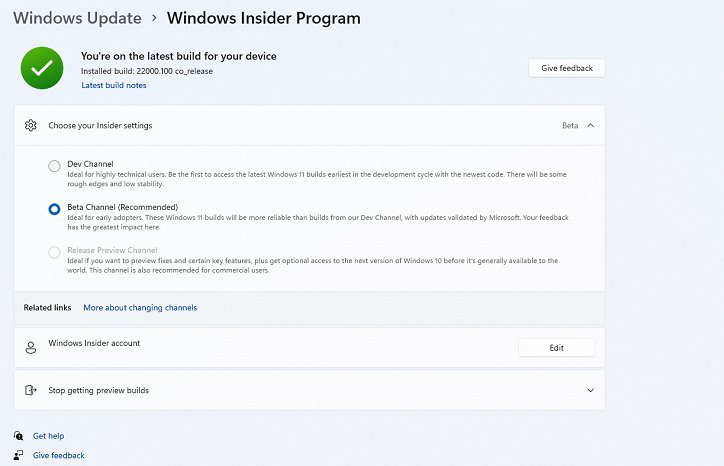Image resolution: width=724 pixels, height=466 pixels.
Task: Click the exit icon beside Stop getting preview builds
Action: pyautogui.click(x=30, y=390)
